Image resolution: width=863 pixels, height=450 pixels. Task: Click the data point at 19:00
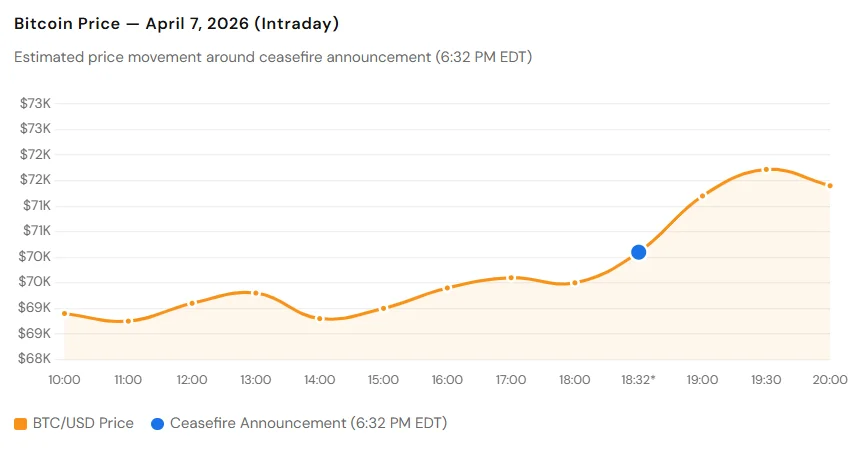click(x=702, y=196)
